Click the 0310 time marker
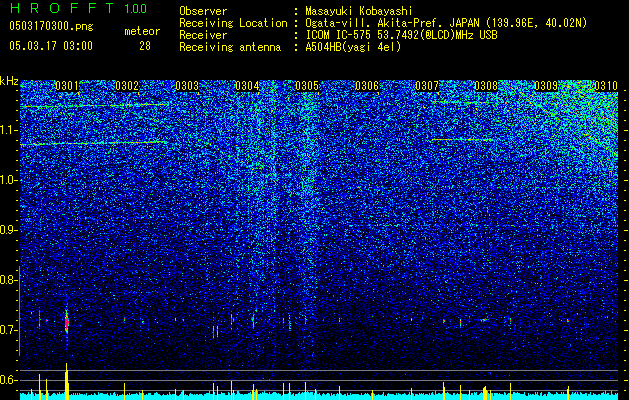 tap(606, 86)
